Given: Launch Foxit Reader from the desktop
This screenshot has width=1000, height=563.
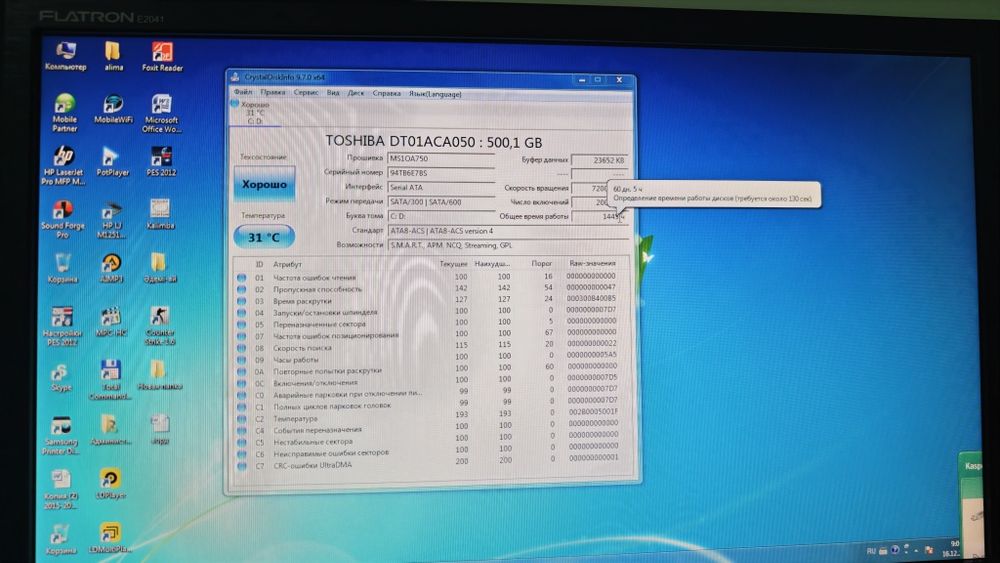Looking at the screenshot, I should coord(162,57).
